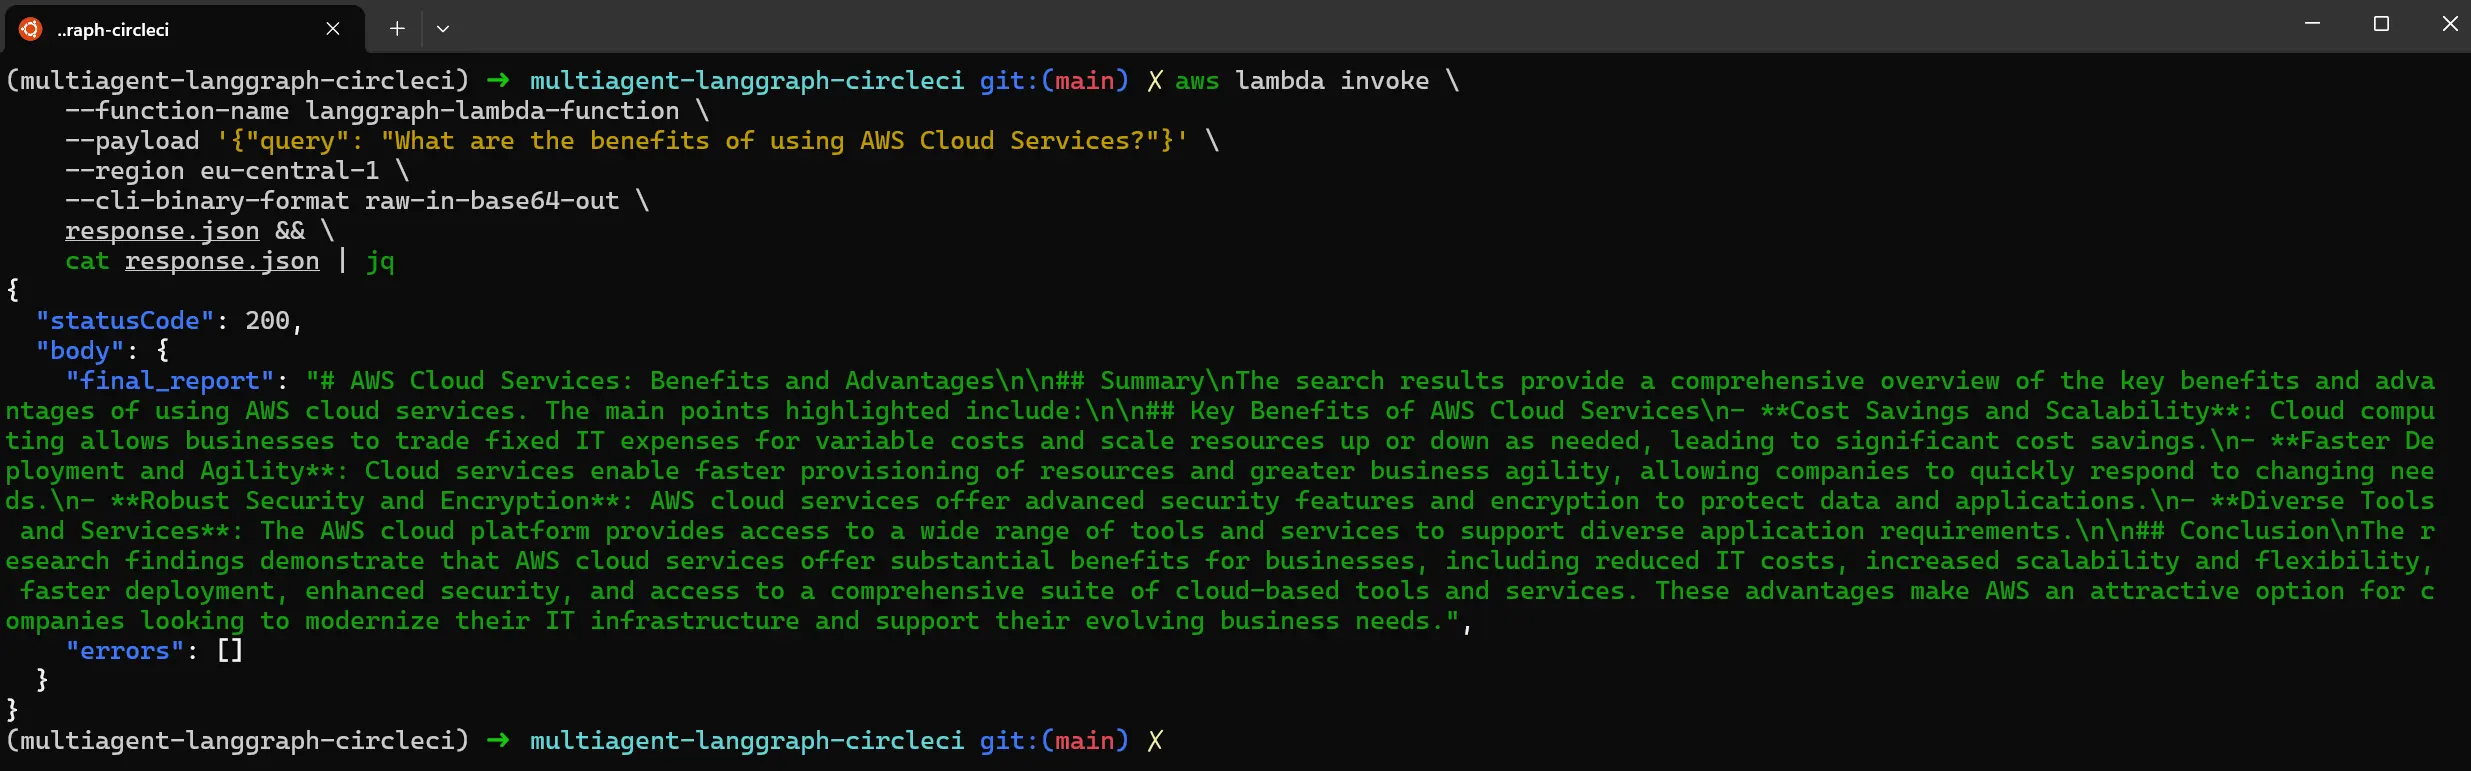Click the 'statusCode' key in the JSON output
This screenshot has width=2471, height=771.
[125, 320]
